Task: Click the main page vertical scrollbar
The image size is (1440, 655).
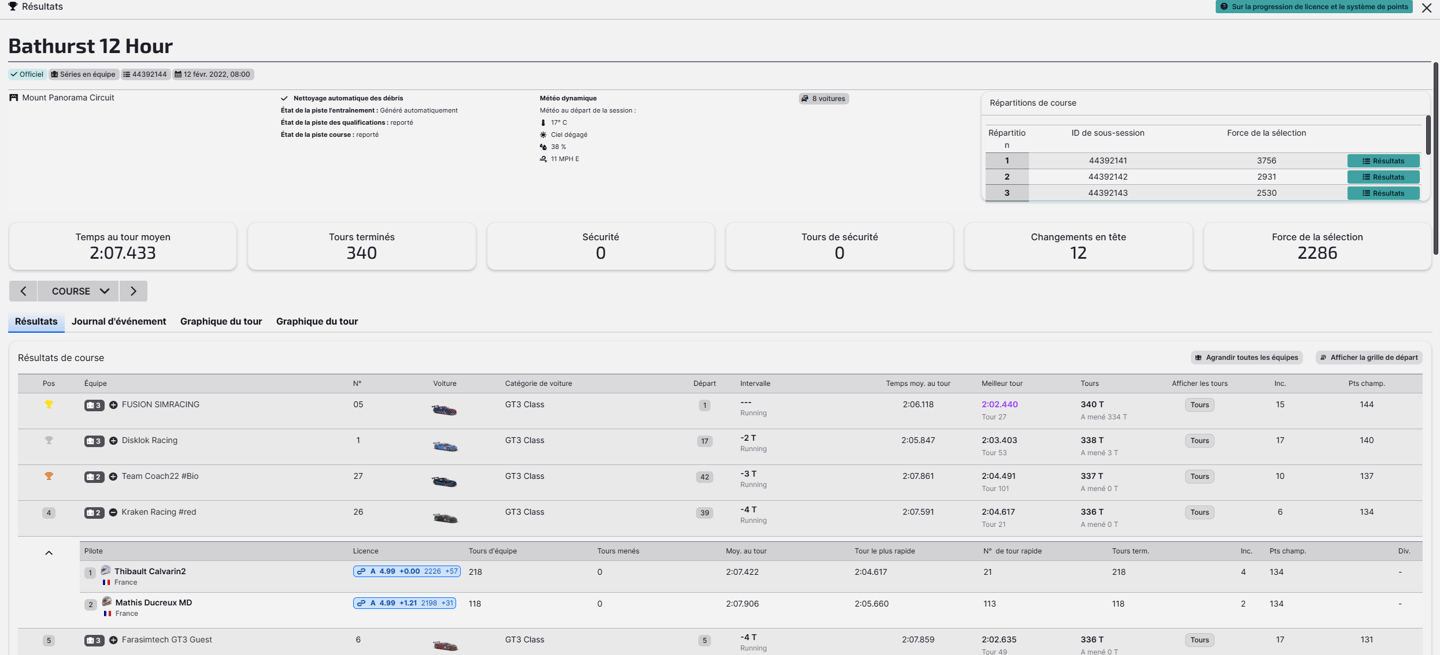Action: (x=1436, y=160)
